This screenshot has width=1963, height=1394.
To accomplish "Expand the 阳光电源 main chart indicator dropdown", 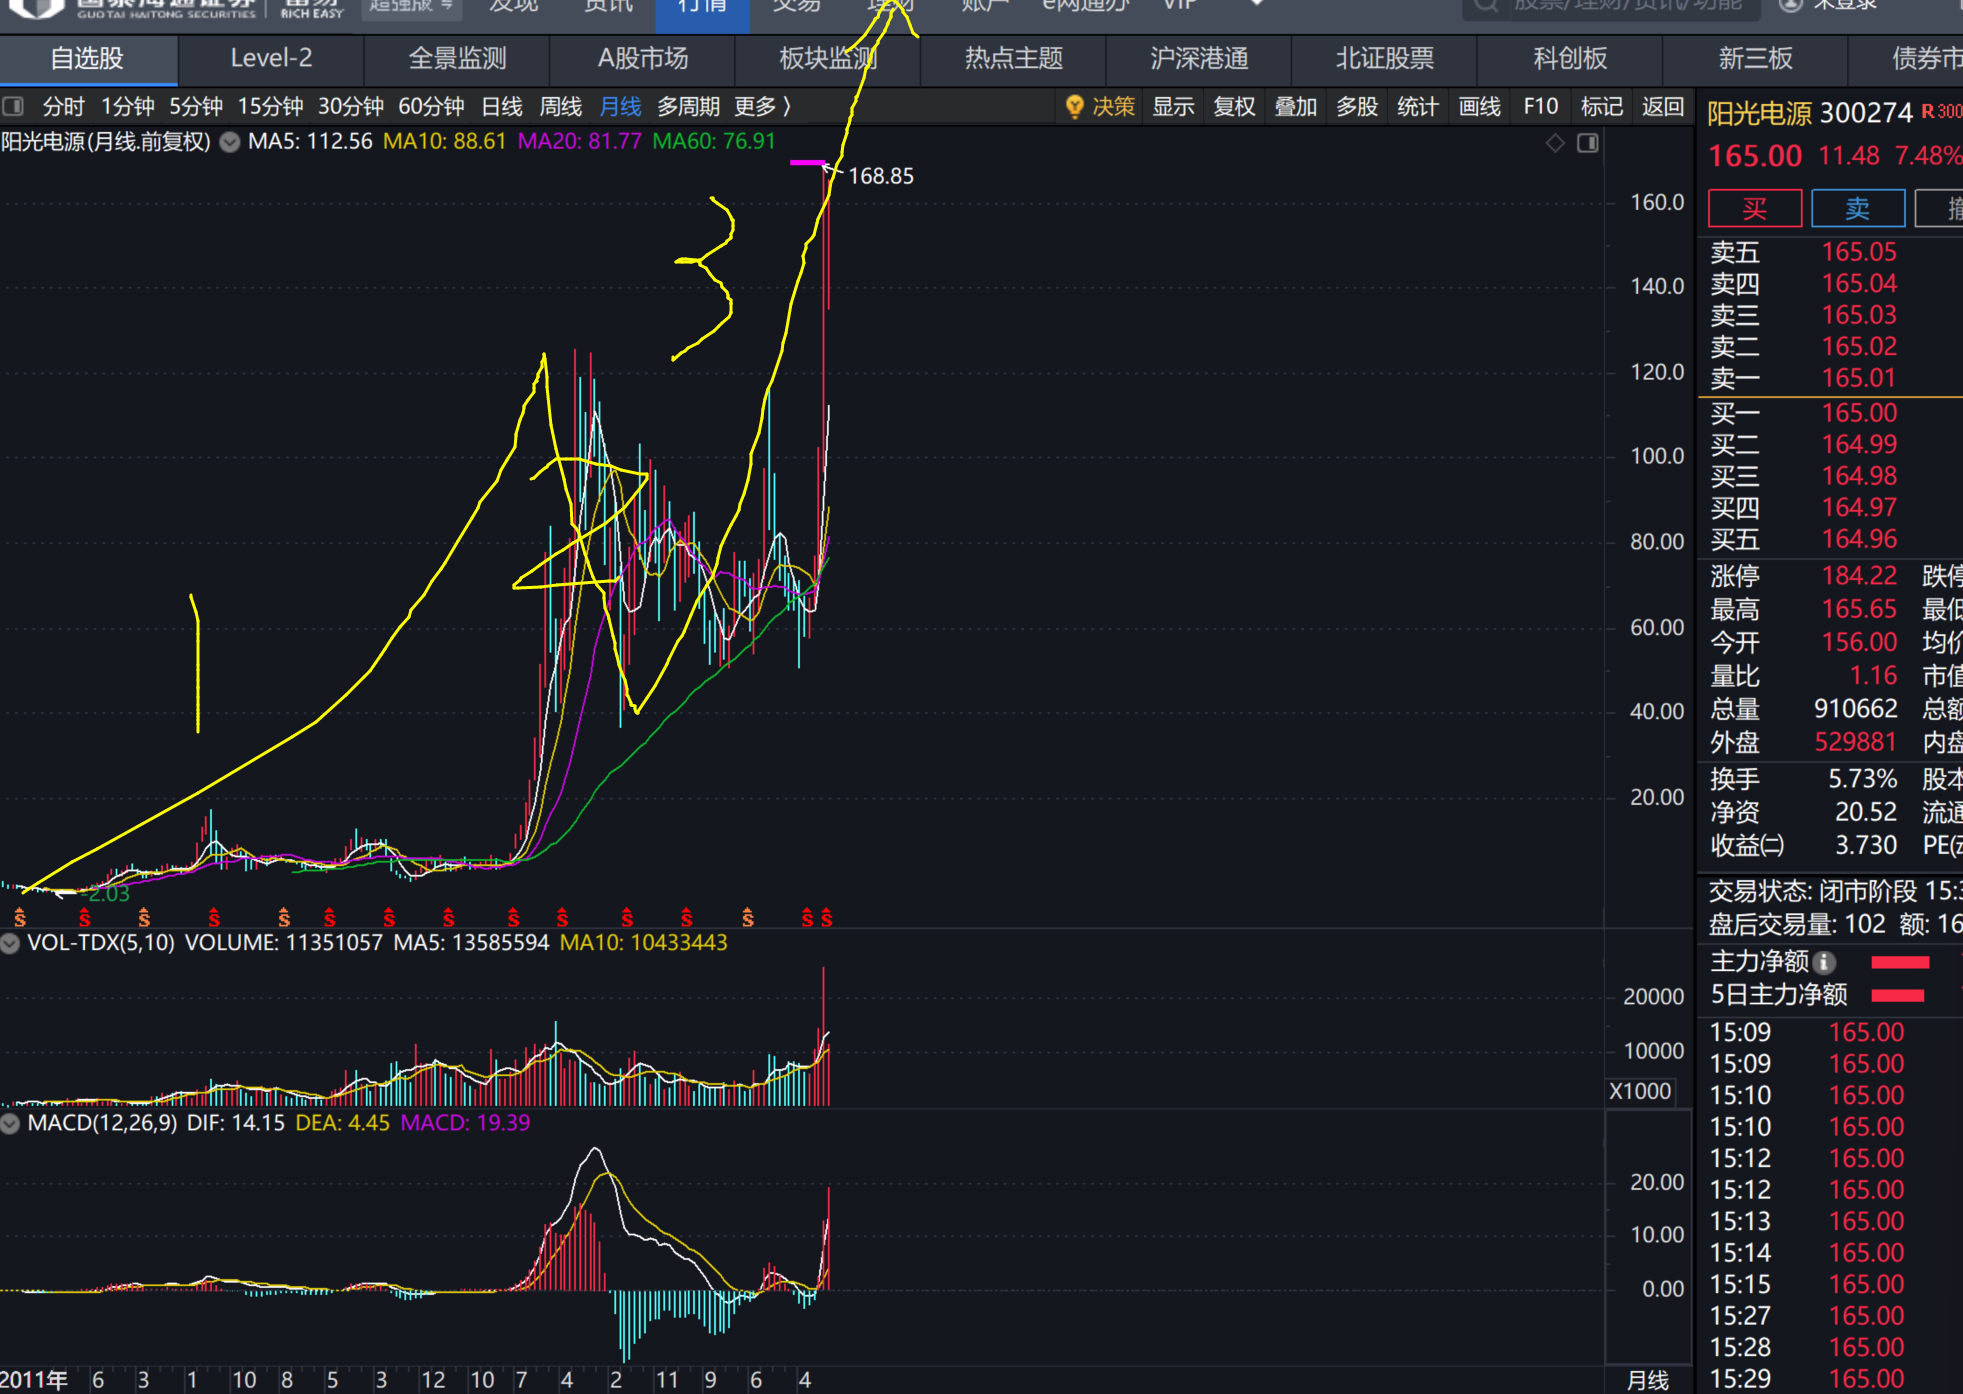I will (x=230, y=142).
